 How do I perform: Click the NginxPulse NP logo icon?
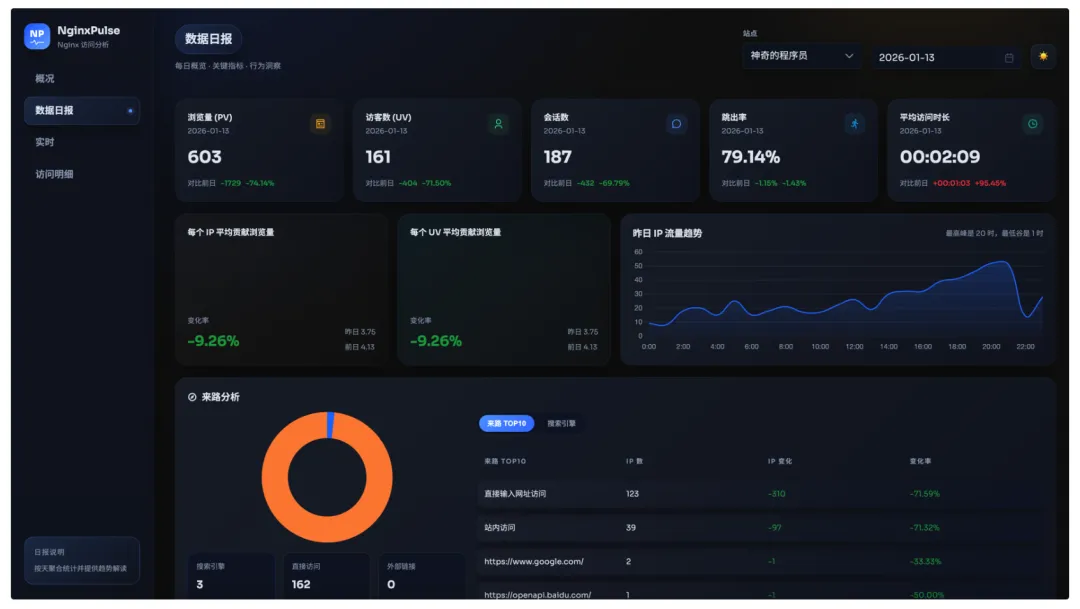click(x=37, y=37)
